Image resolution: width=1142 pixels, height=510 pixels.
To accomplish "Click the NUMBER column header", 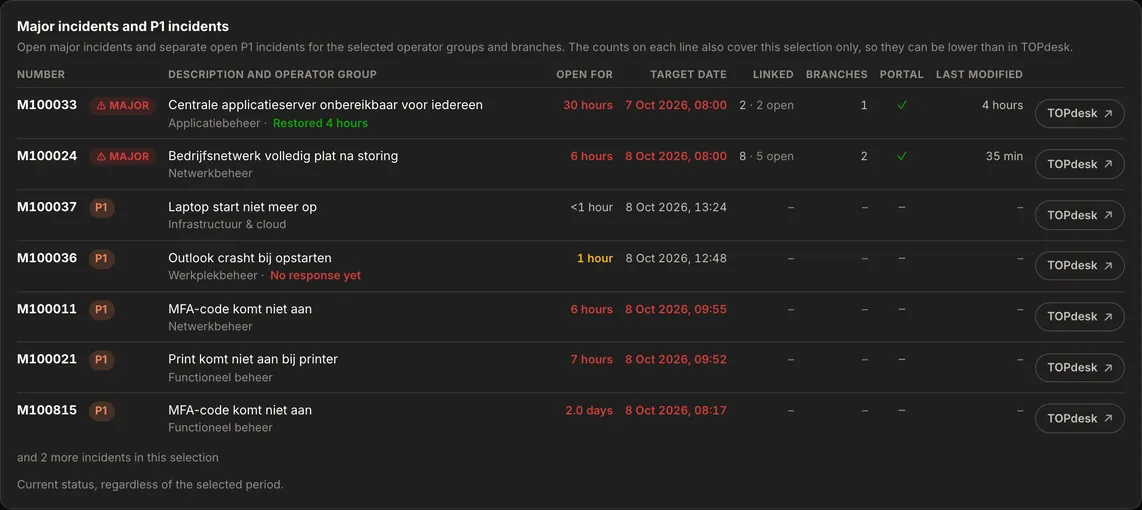I will tap(41, 74).
